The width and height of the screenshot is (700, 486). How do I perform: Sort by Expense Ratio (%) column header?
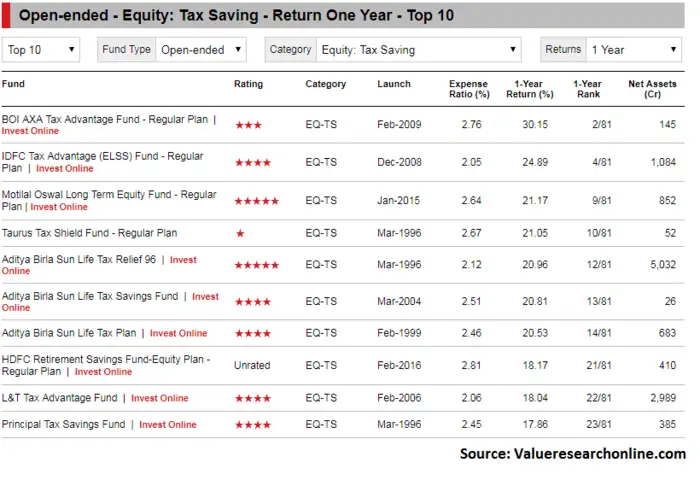point(469,89)
